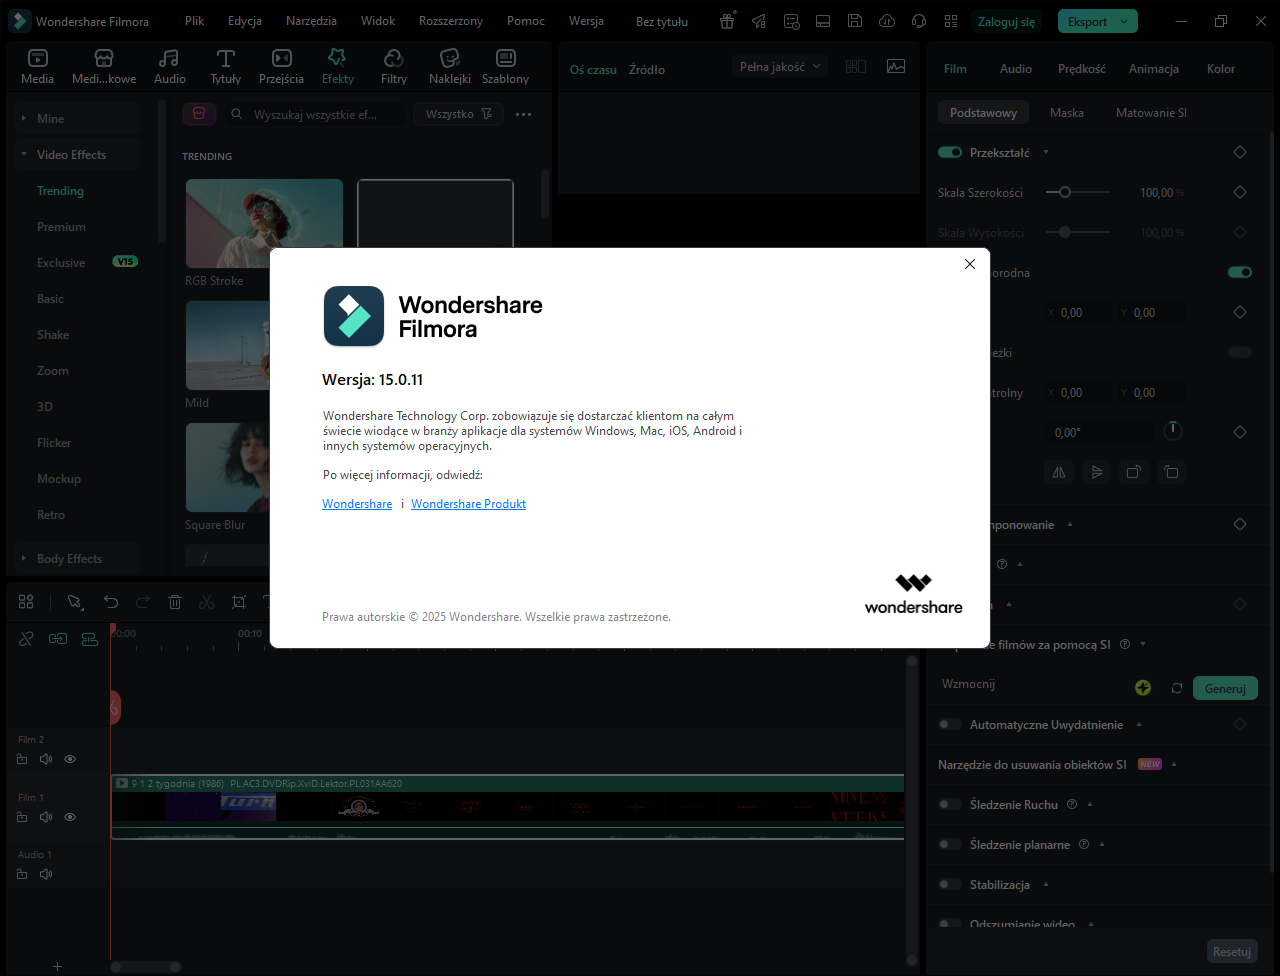Toggle the Przekształć transform switch
The width and height of the screenshot is (1280, 976).
pos(950,152)
